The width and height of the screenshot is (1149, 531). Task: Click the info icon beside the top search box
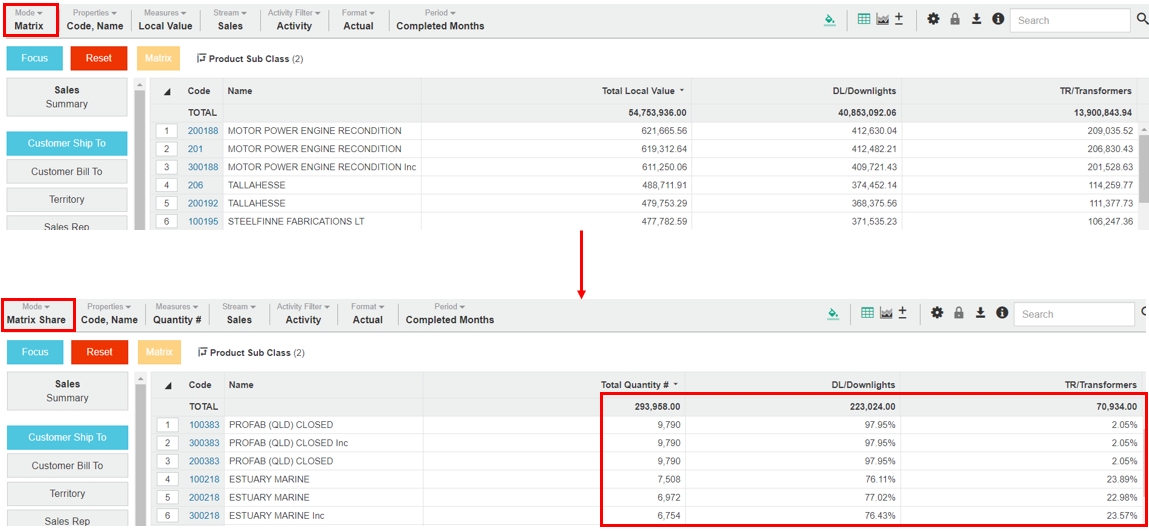(x=998, y=19)
